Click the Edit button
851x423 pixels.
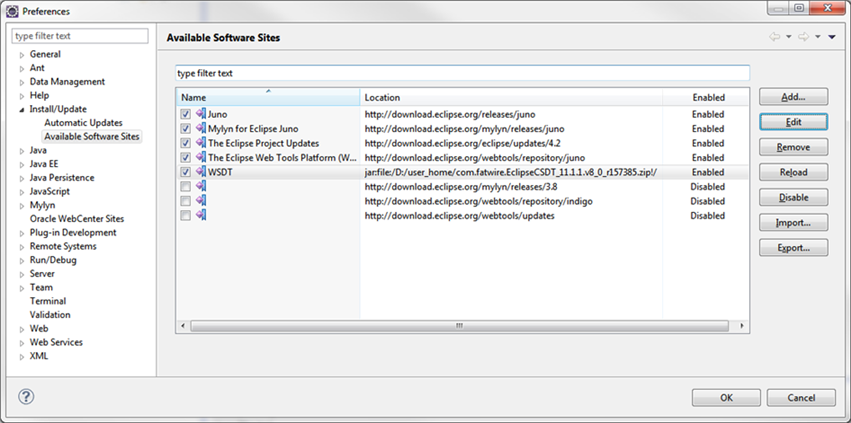point(793,122)
